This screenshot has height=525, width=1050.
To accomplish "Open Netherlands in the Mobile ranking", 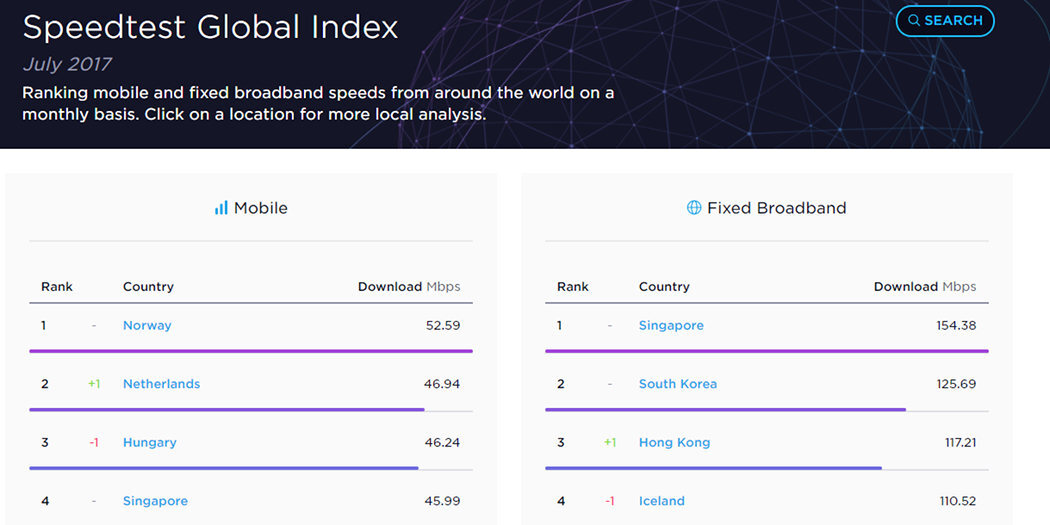I will pos(161,384).
